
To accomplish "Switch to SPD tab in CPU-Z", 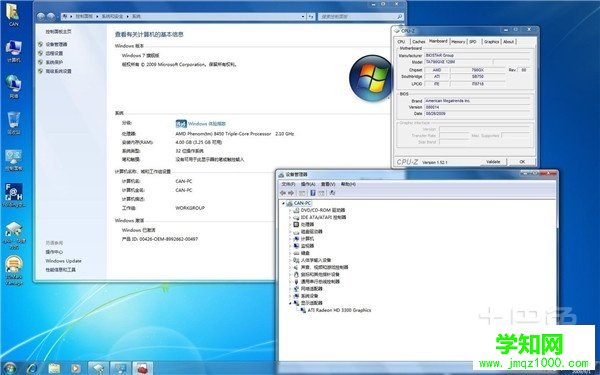I will point(473,42).
